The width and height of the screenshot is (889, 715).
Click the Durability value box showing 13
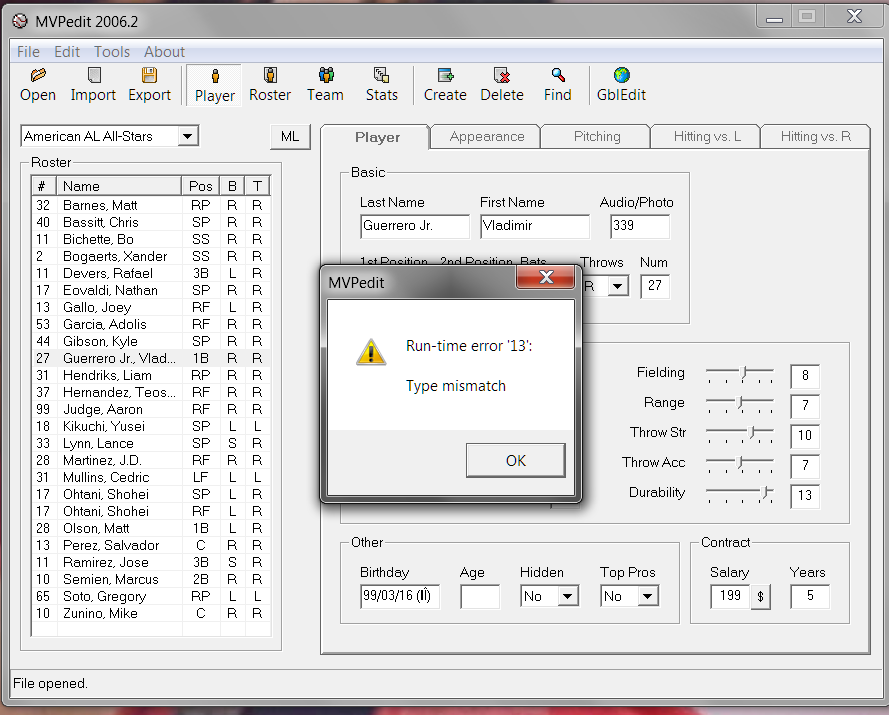[x=805, y=496]
